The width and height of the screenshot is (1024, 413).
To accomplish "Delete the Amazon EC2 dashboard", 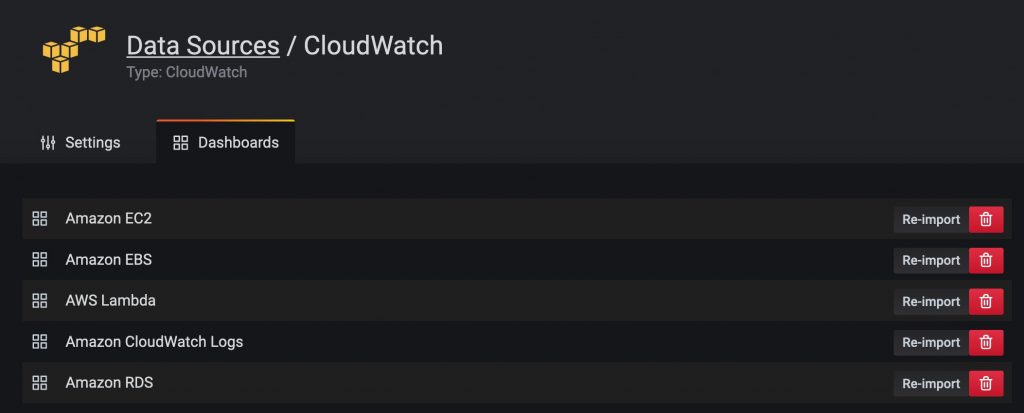I will tap(986, 220).
